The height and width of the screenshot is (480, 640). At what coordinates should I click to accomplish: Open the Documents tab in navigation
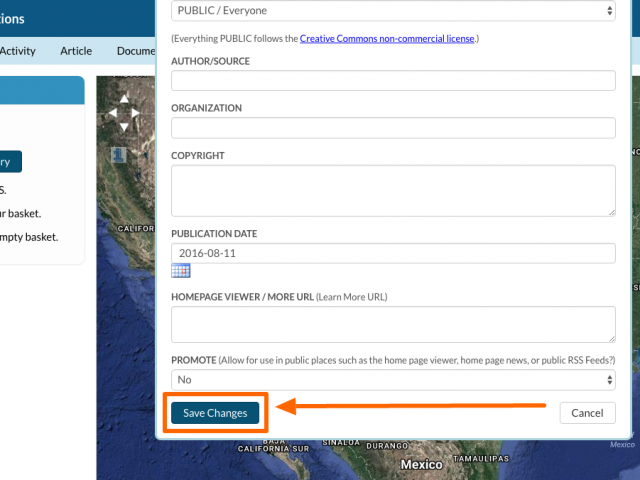135,51
